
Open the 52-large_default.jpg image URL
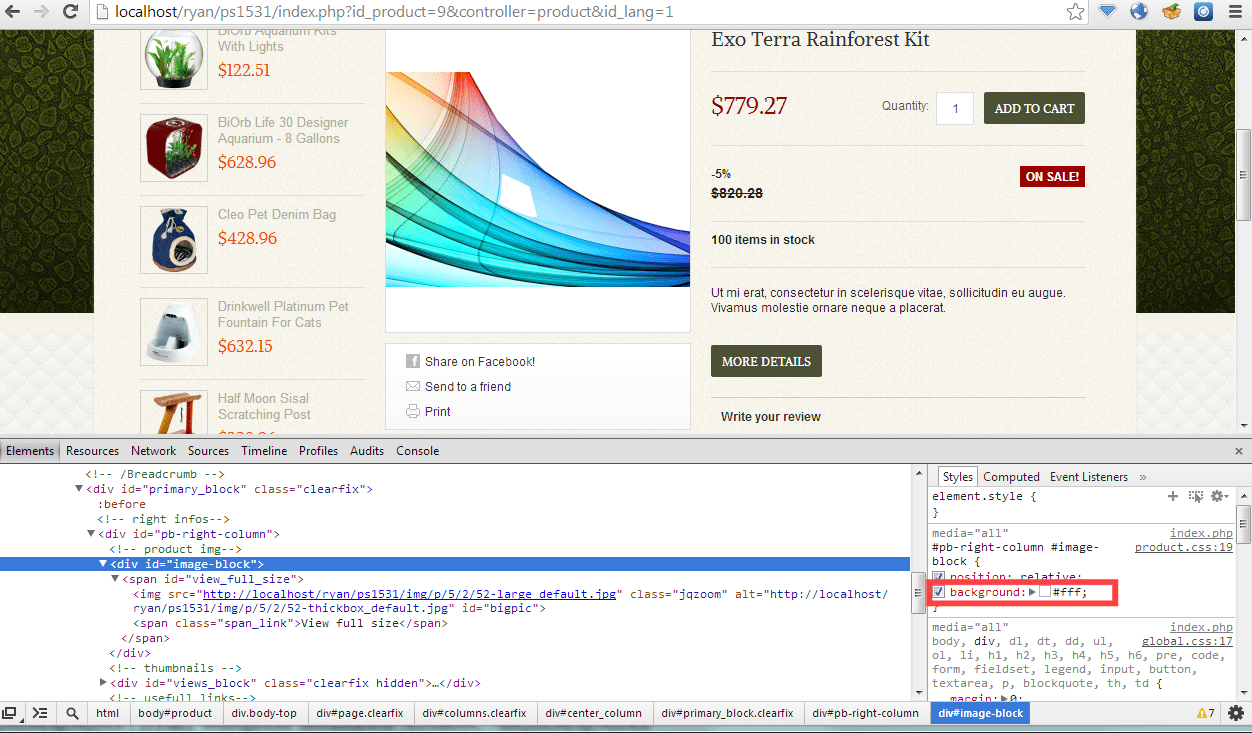(x=410, y=594)
